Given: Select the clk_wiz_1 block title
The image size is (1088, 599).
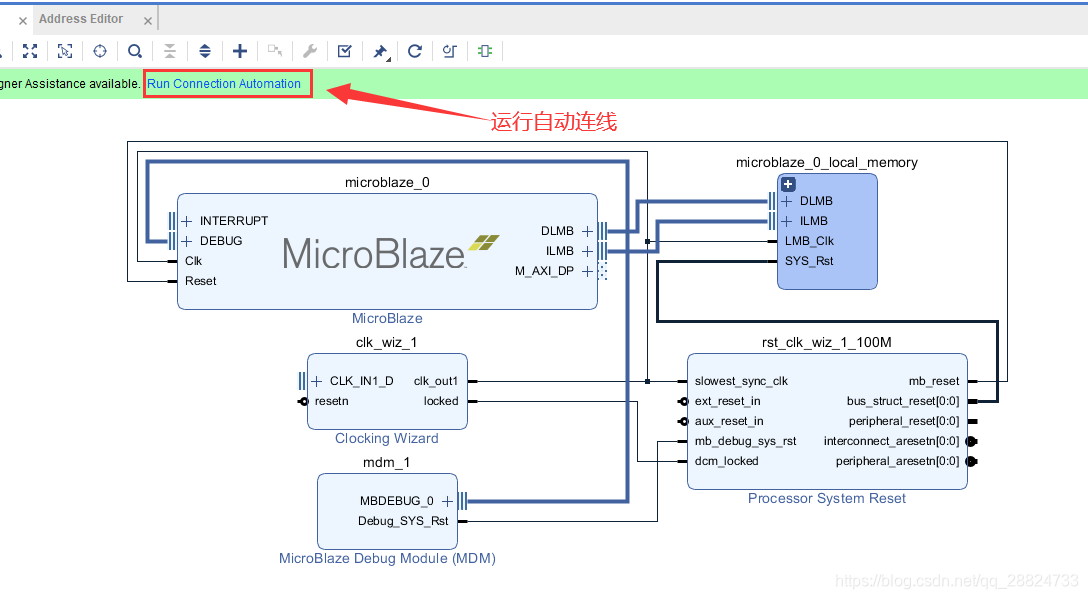Looking at the screenshot, I should pos(386,342).
